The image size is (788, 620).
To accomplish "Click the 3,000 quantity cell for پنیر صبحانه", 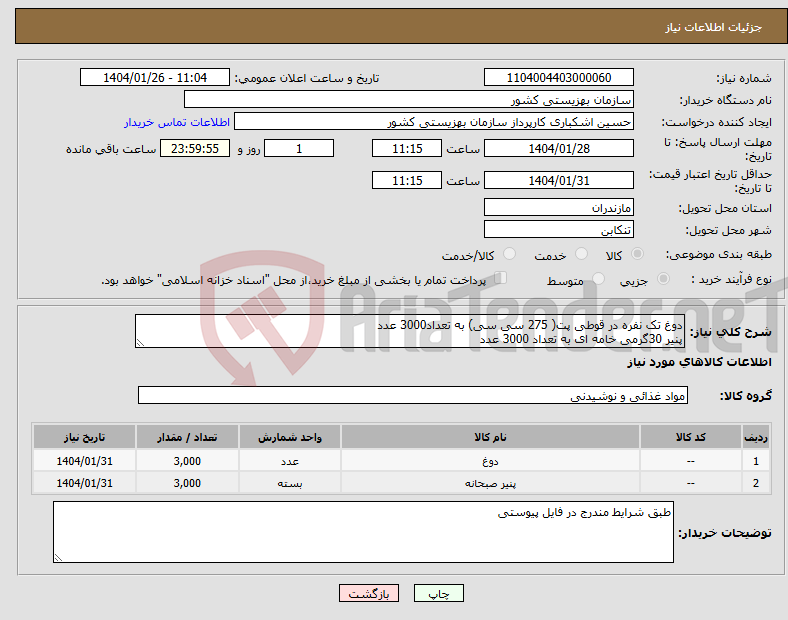I will point(187,483).
